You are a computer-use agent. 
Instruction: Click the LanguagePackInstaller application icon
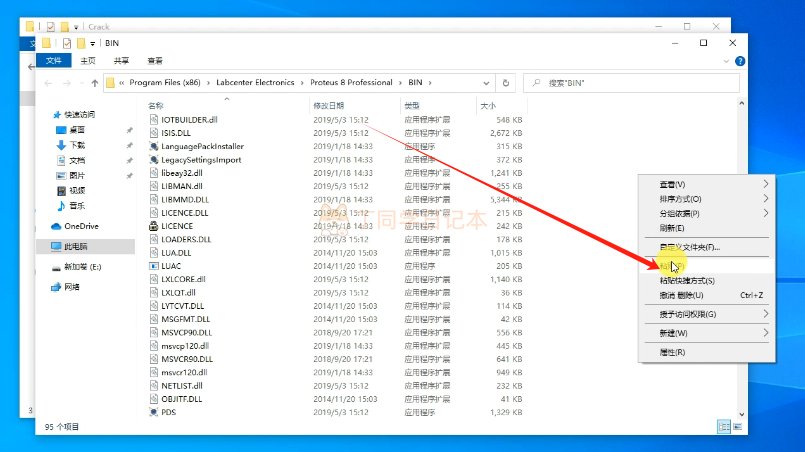pos(153,146)
